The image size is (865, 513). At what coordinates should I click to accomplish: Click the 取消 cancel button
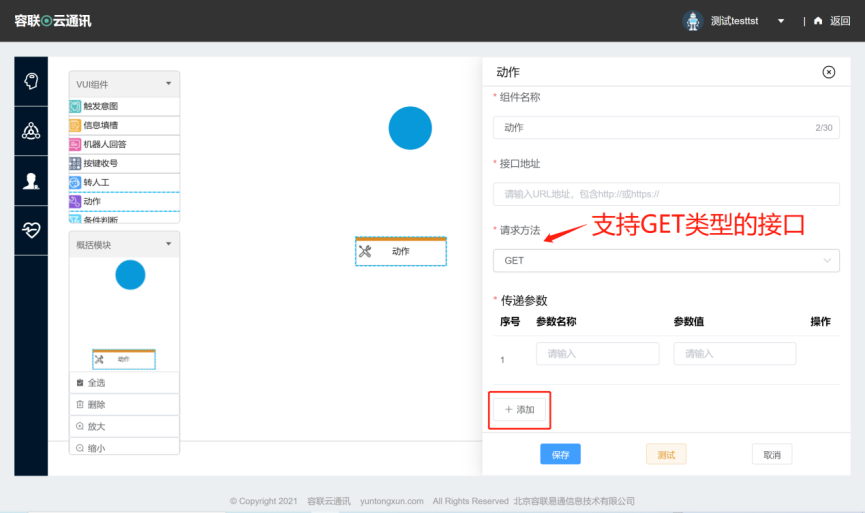[772, 454]
